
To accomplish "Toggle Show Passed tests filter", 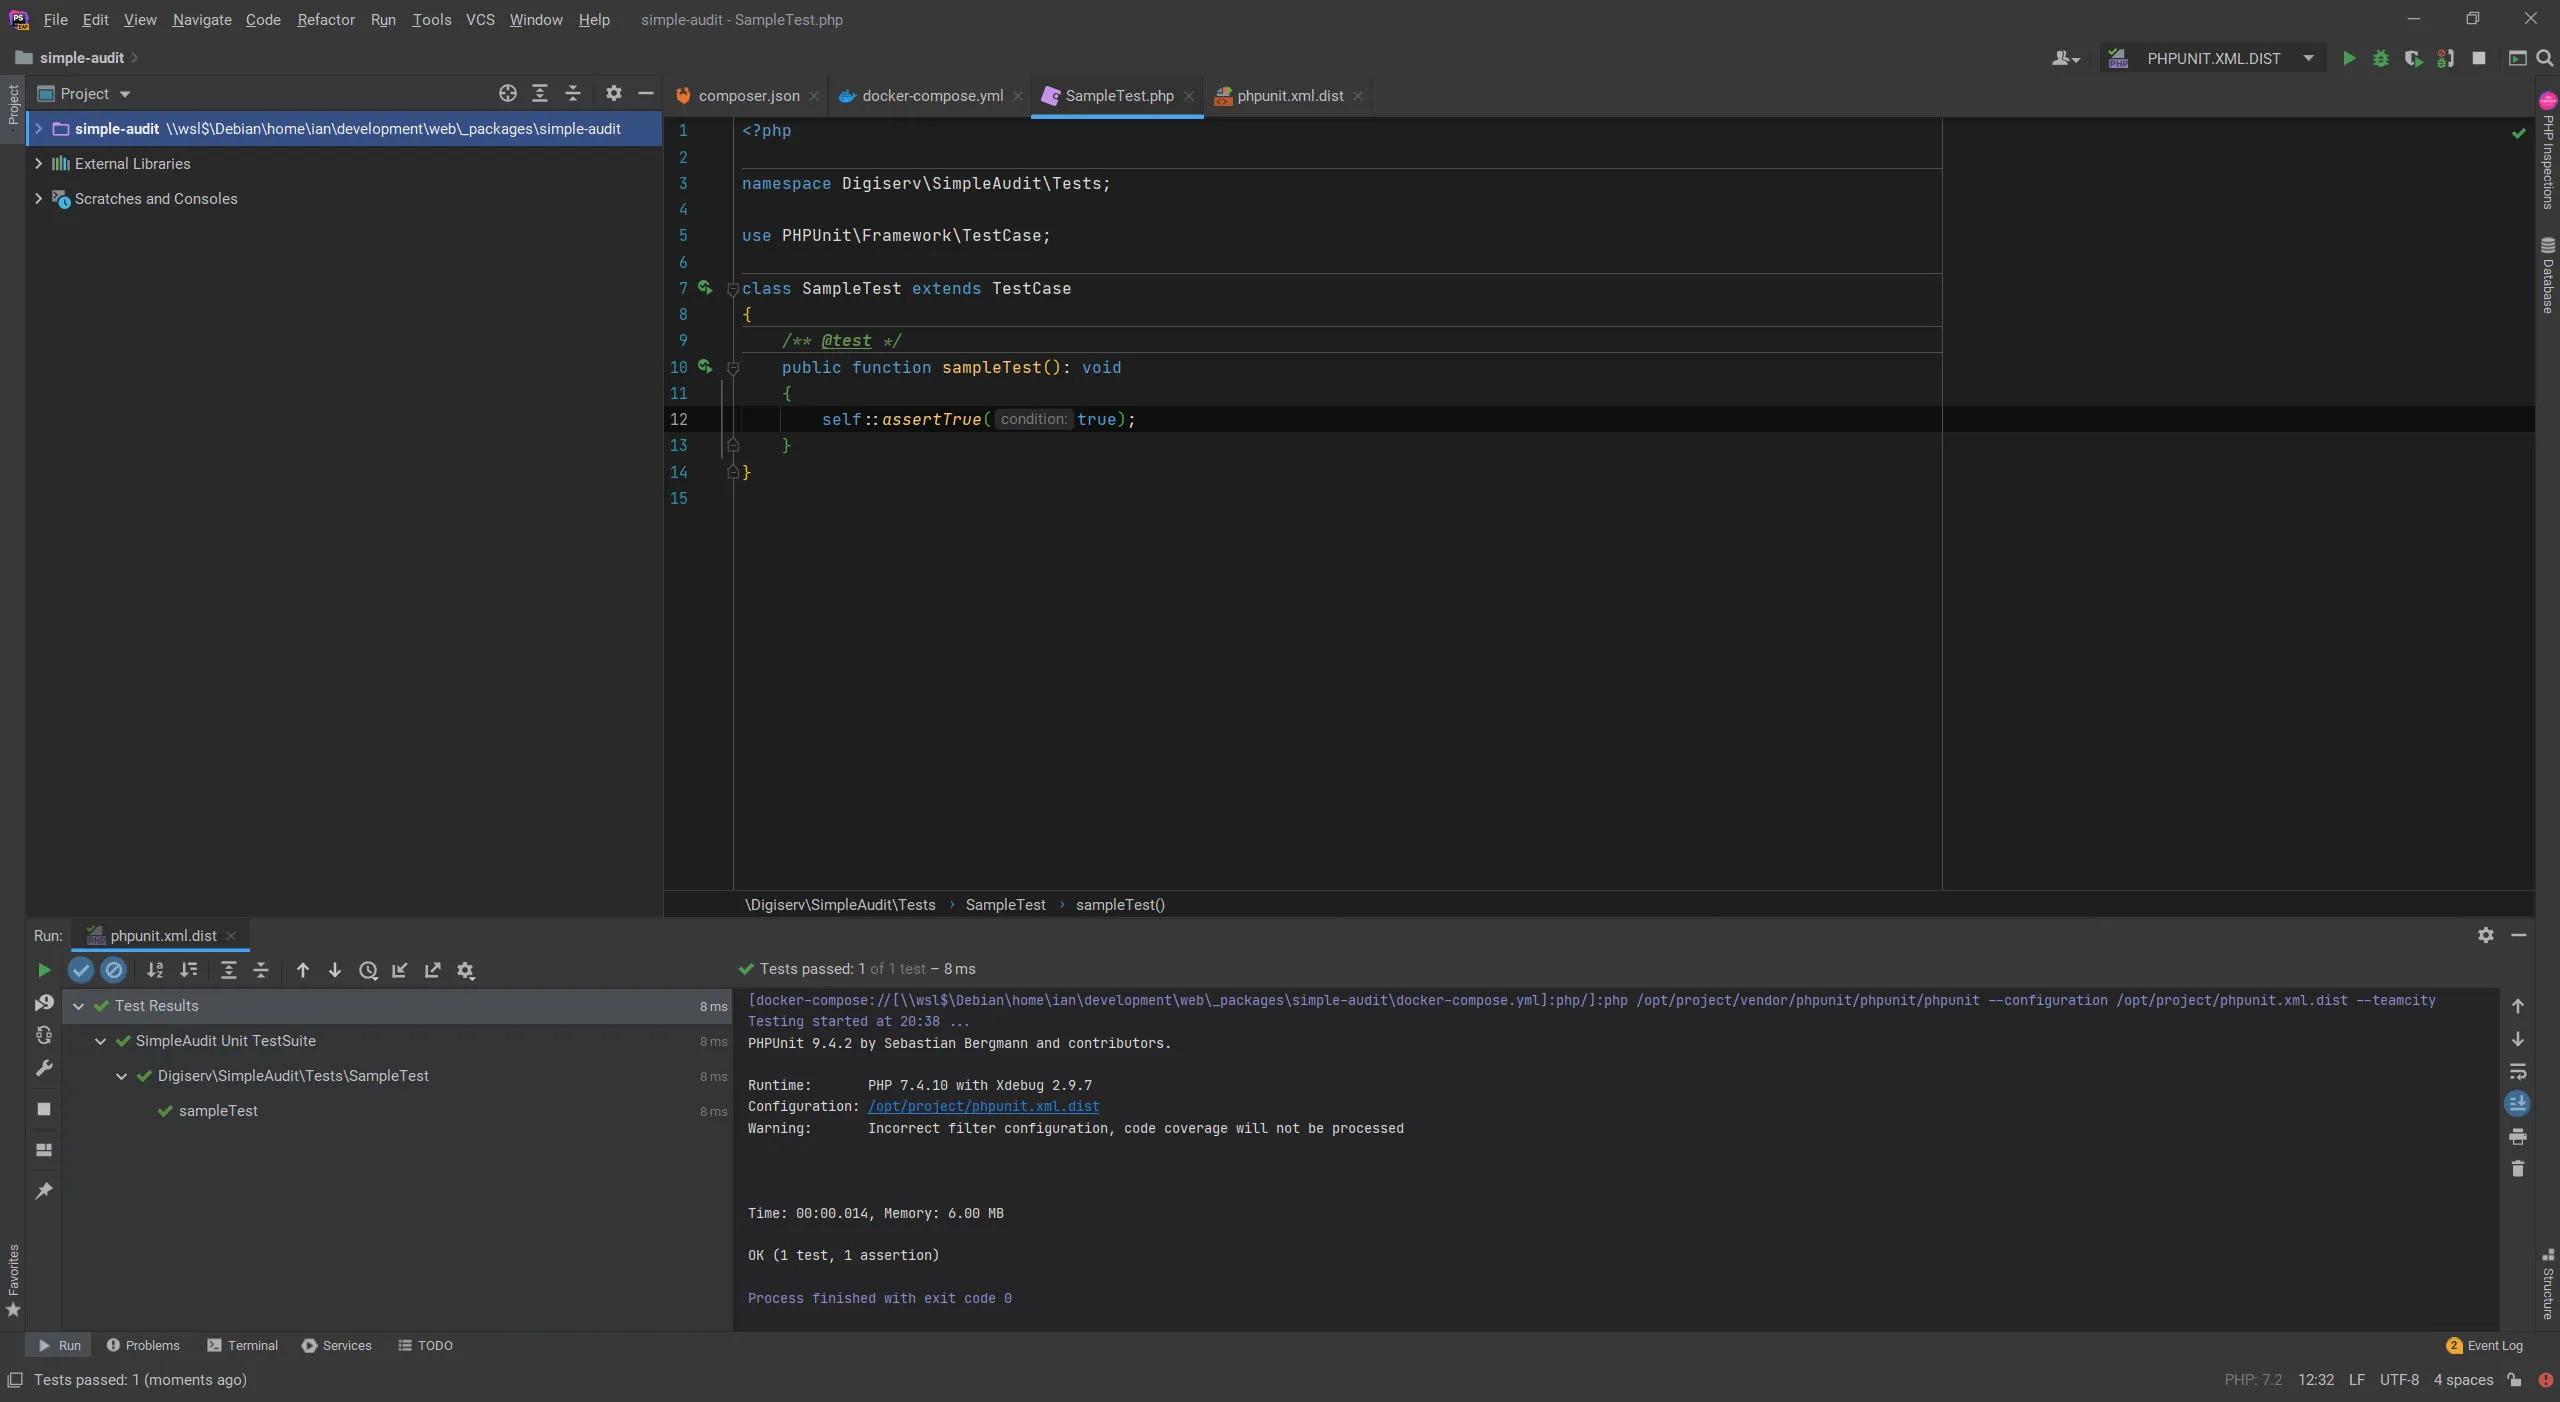I will tap(81, 970).
